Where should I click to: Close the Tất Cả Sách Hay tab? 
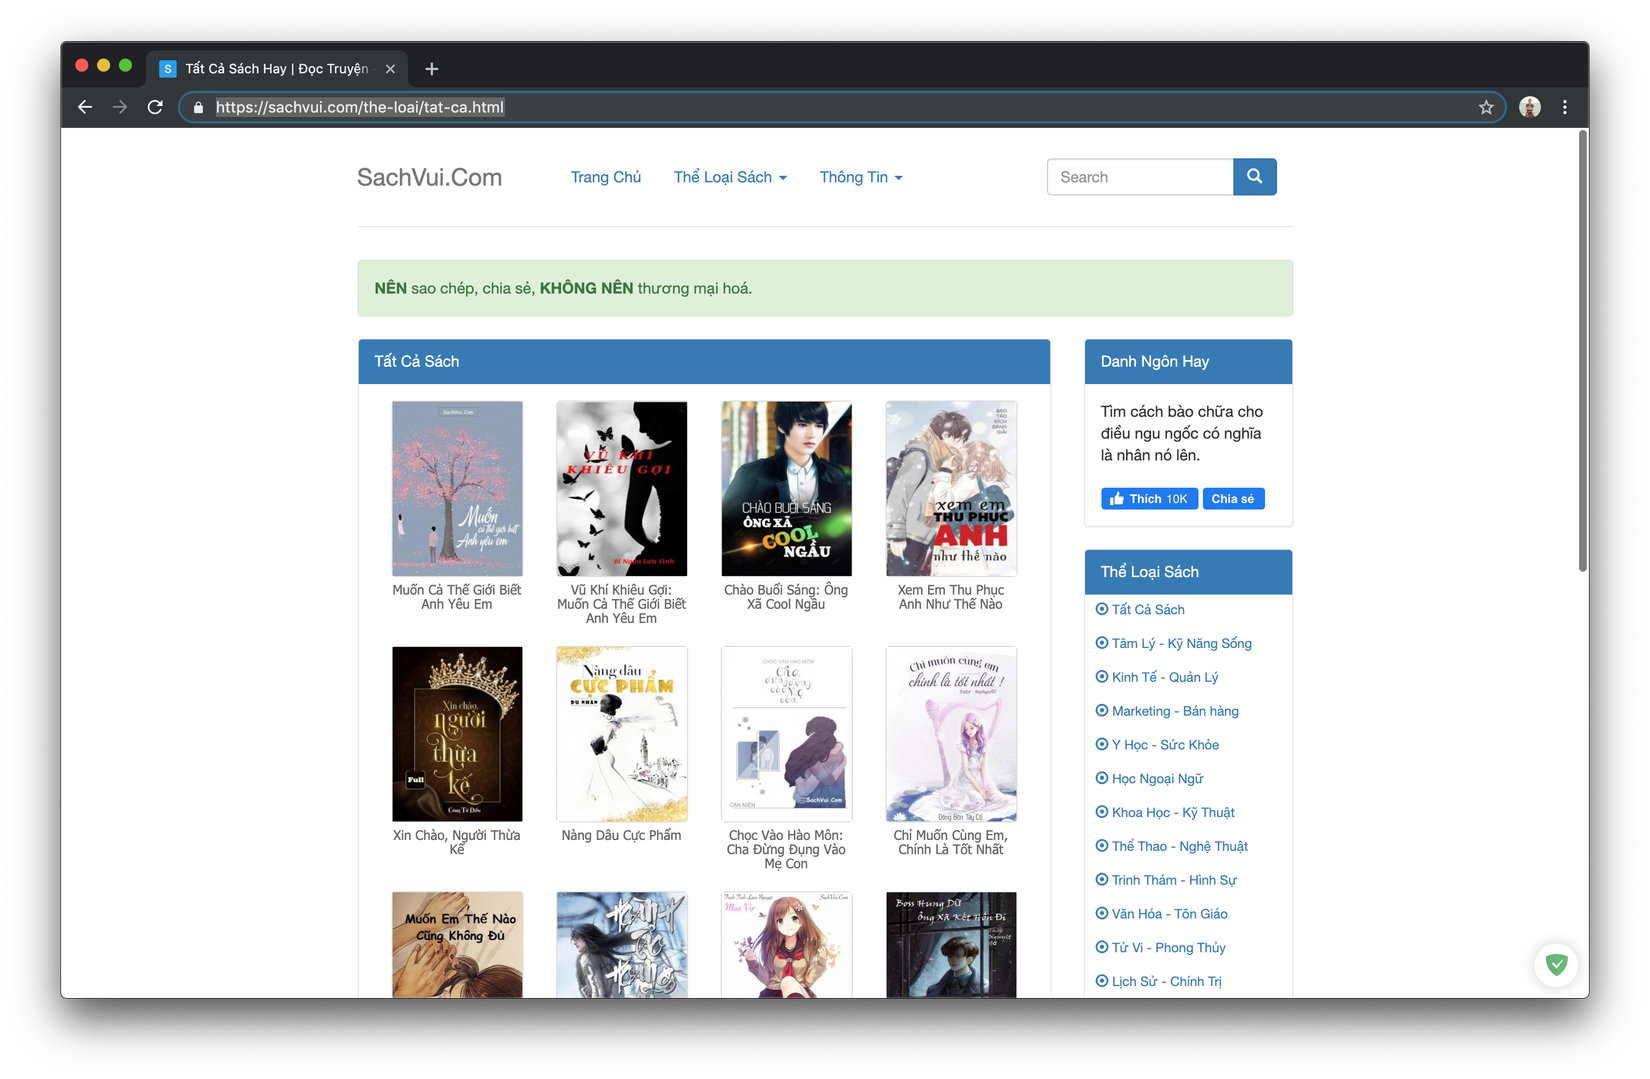coord(390,69)
